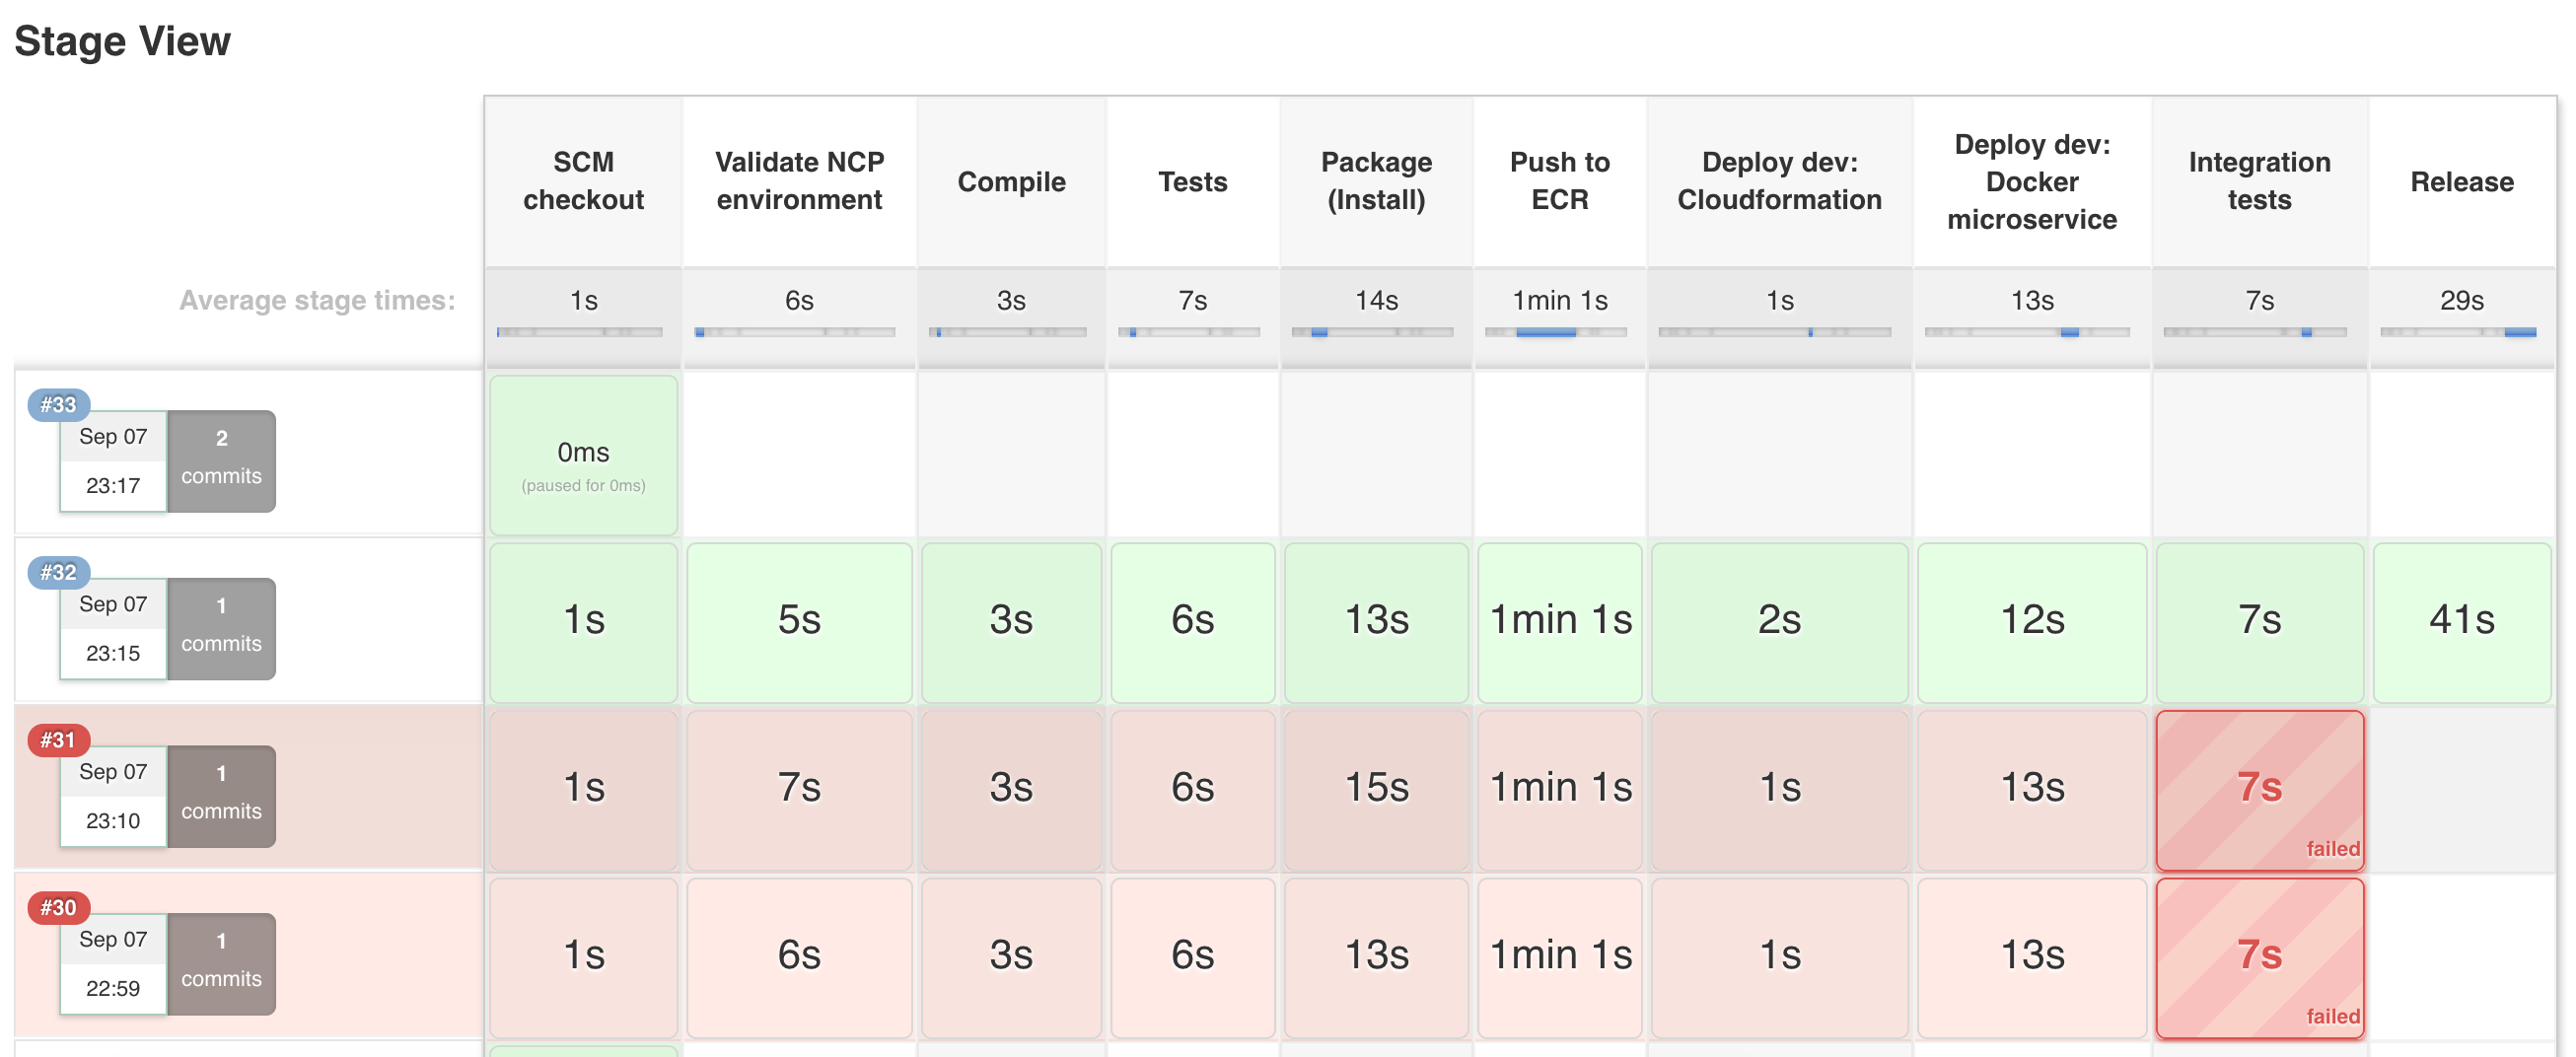Open the 12s Docker microservice cell of build #32

2032,622
